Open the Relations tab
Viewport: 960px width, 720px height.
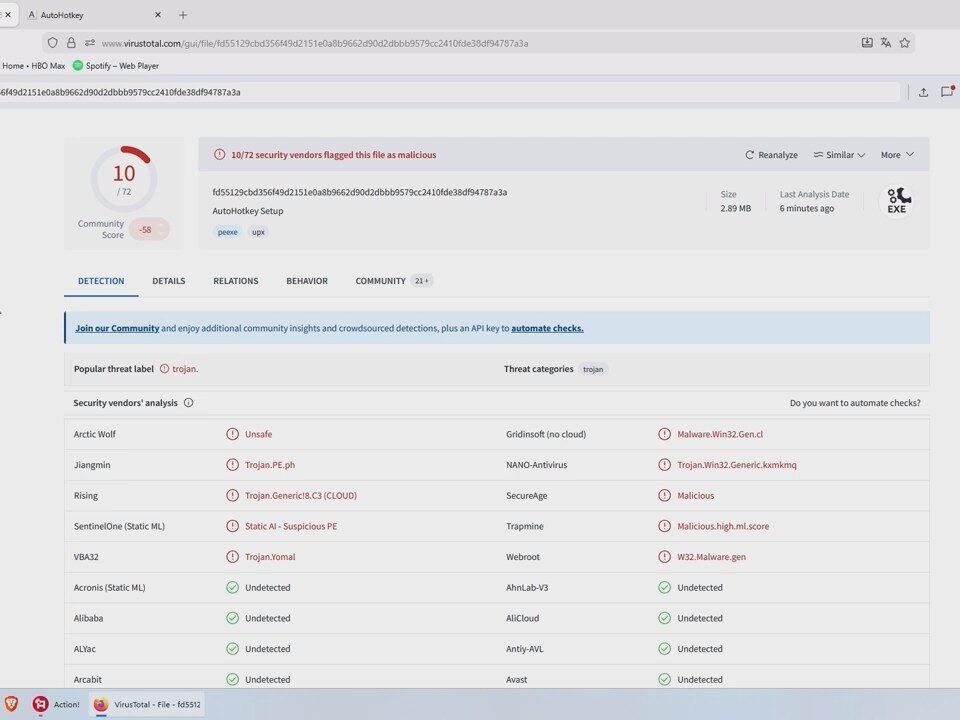(235, 281)
